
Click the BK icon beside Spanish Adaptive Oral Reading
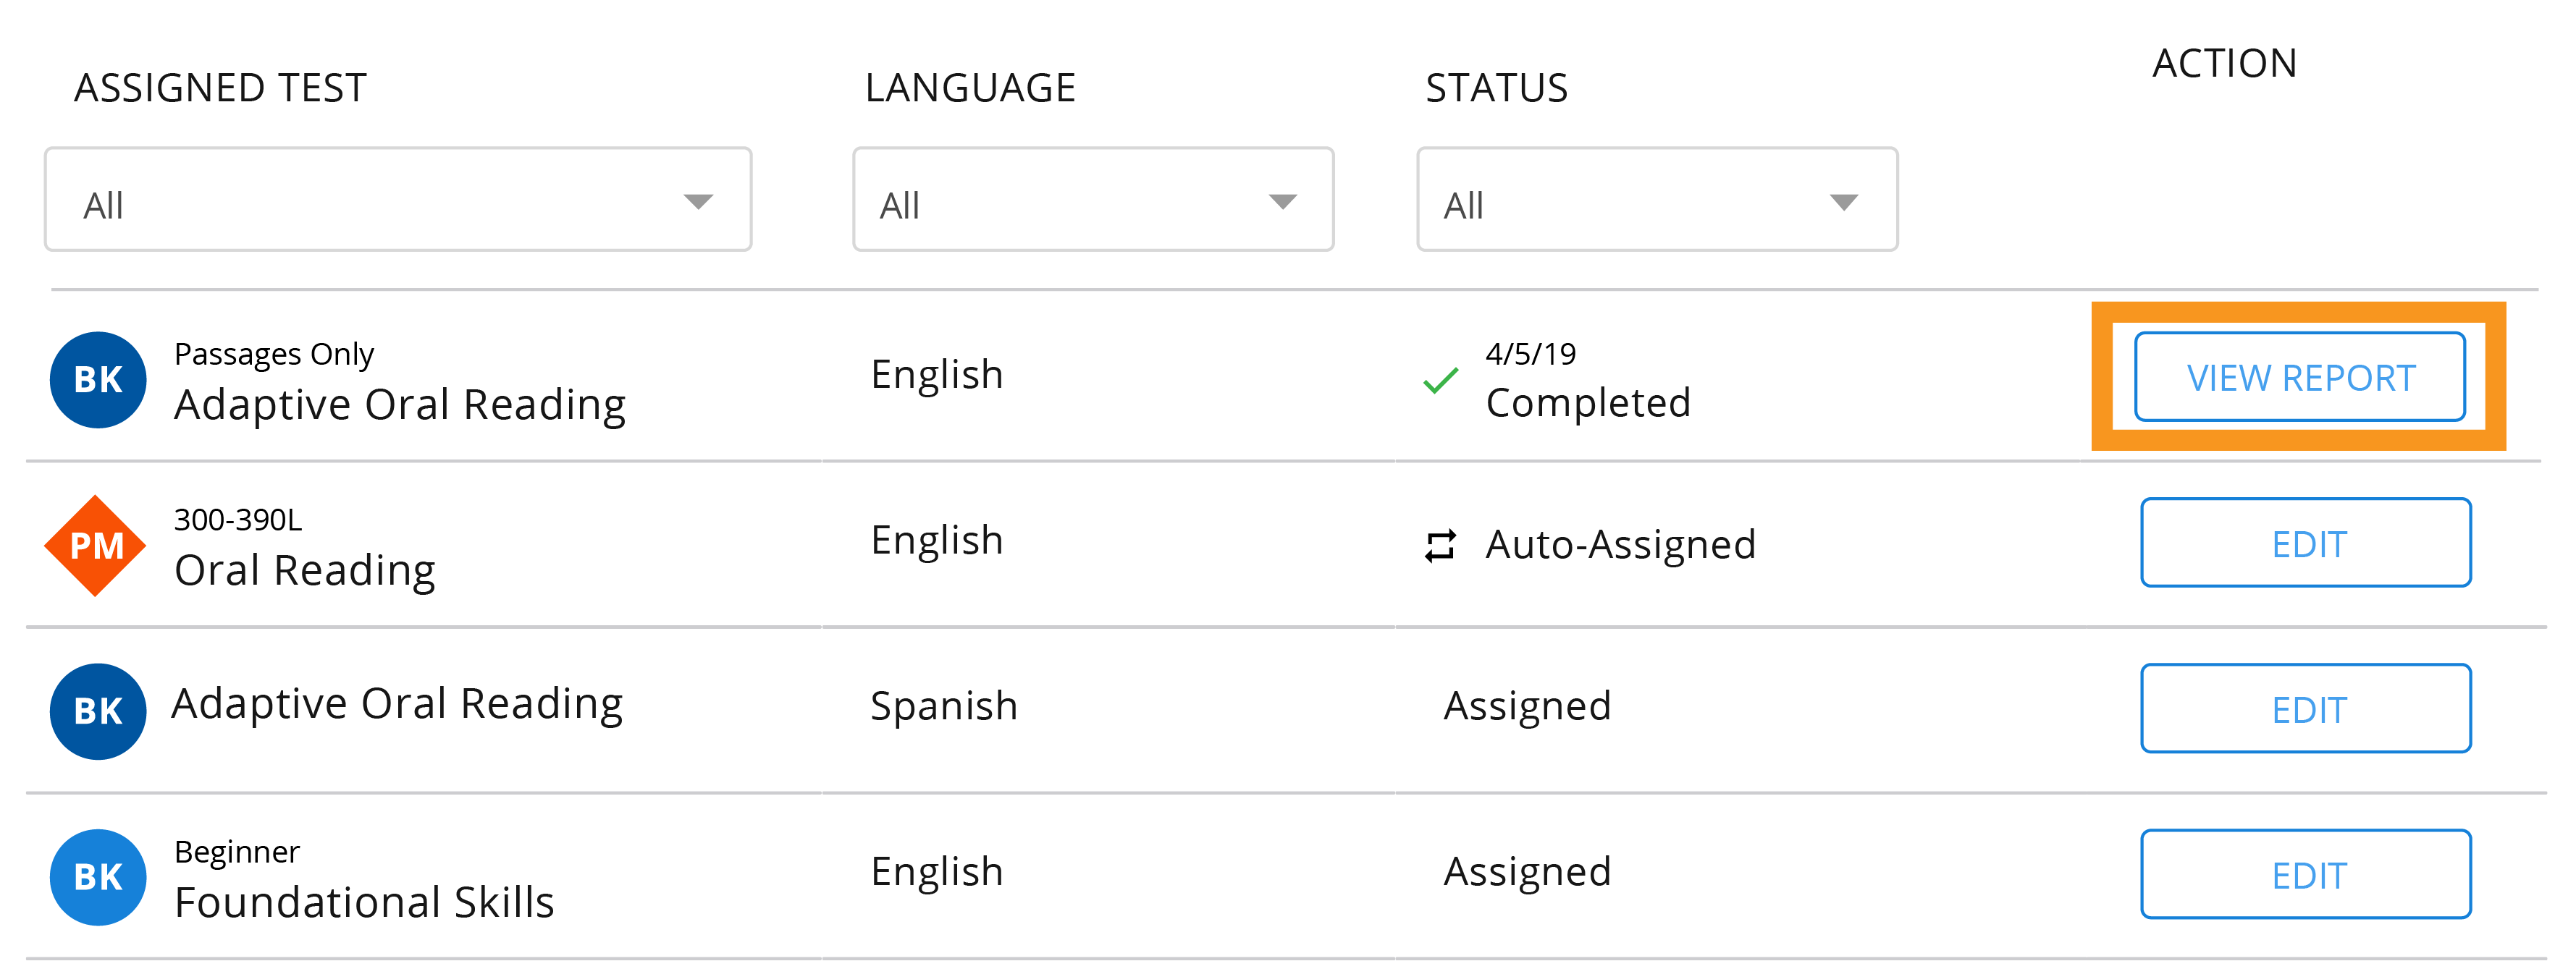click(x=98, y=711)
